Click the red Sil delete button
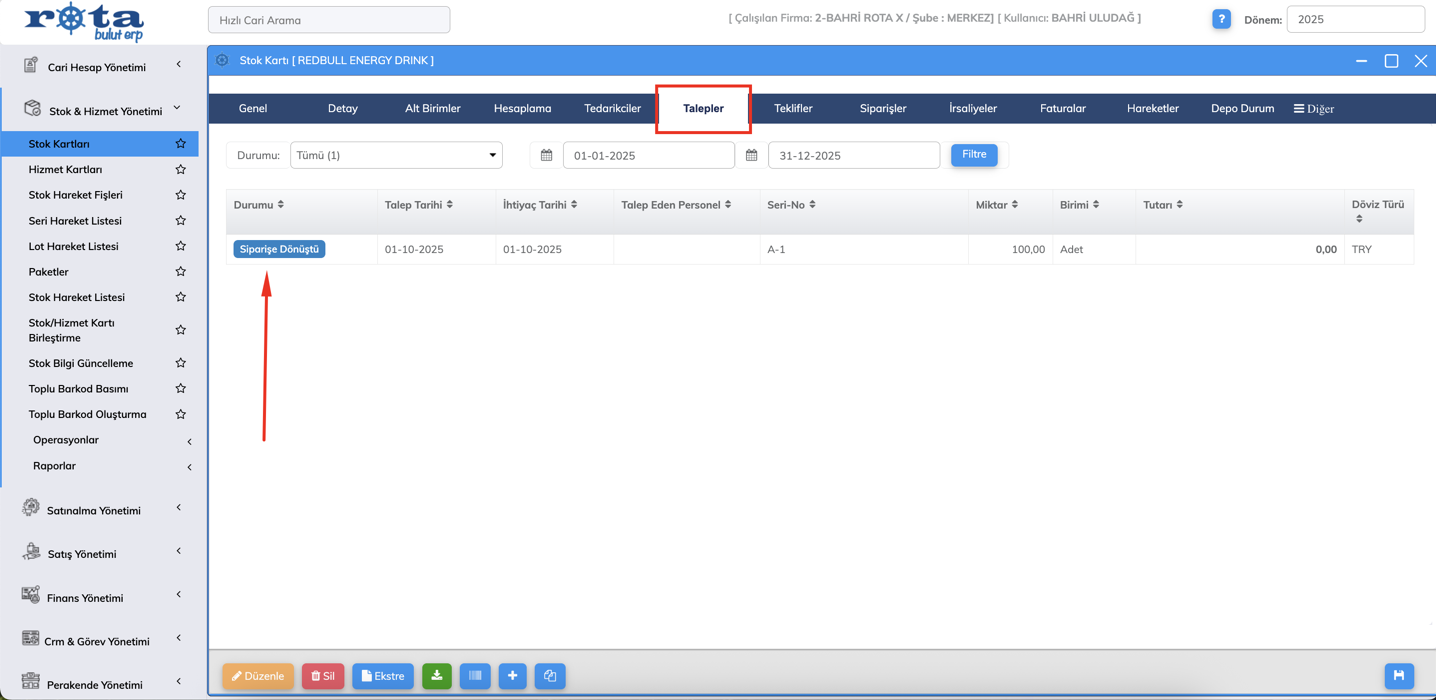This screenshot has height=700, width=1437. pos(323,676)
